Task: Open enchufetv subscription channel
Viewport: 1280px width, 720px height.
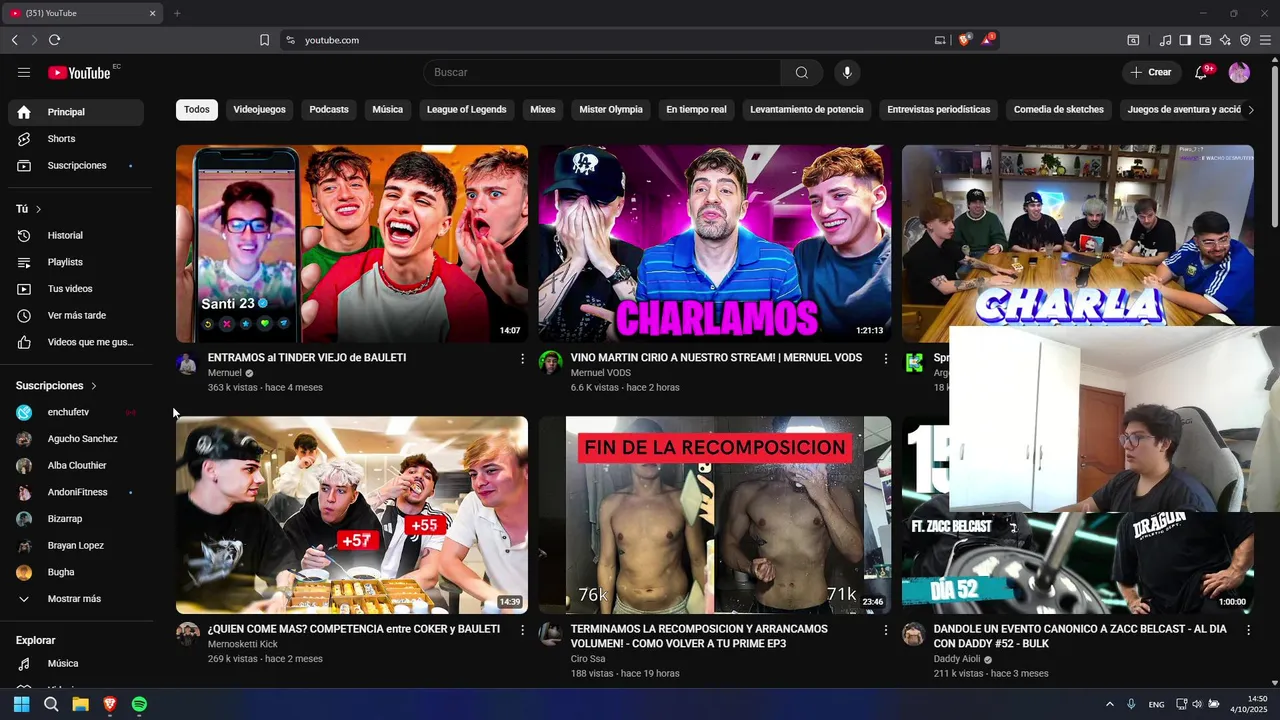Action: coord(76,412)
